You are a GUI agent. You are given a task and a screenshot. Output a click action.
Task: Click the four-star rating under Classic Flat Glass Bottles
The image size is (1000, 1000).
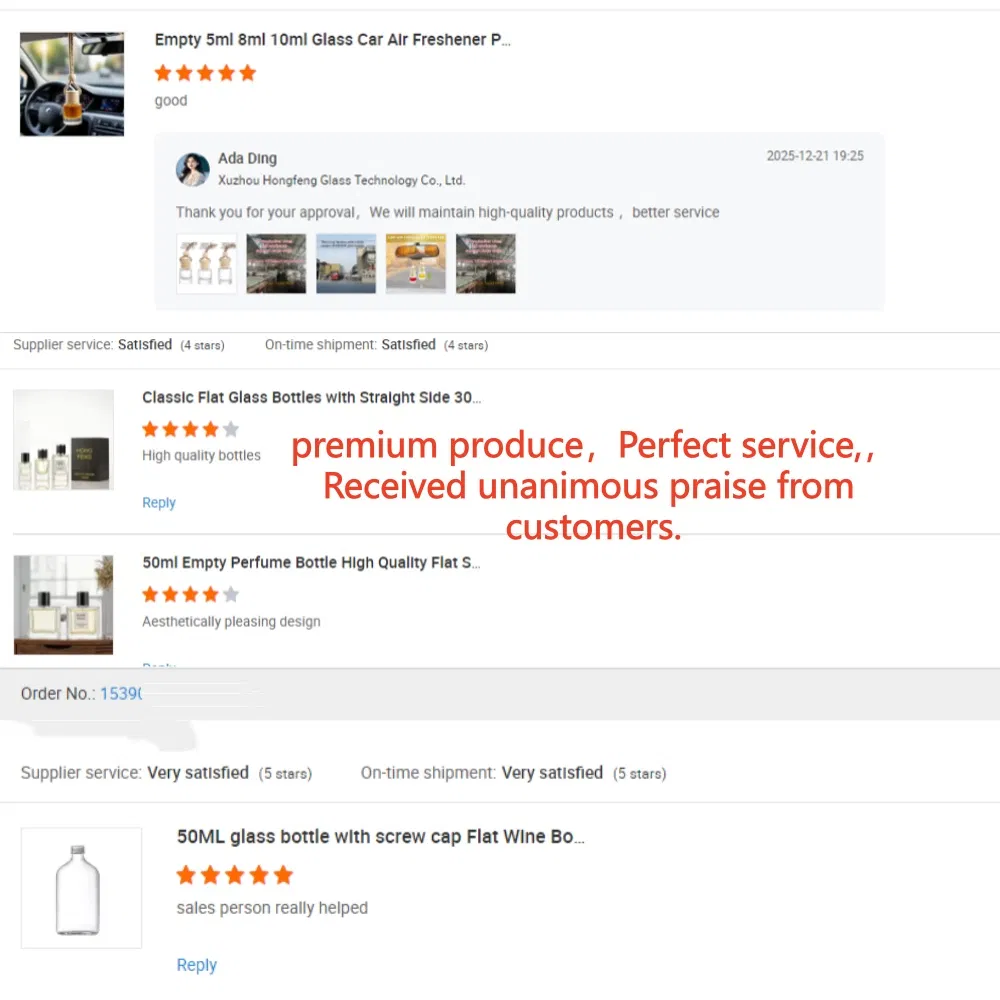[190, 430]
